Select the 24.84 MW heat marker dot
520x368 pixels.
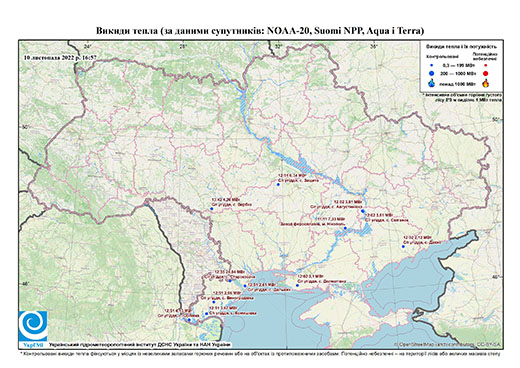click(230, 281)
